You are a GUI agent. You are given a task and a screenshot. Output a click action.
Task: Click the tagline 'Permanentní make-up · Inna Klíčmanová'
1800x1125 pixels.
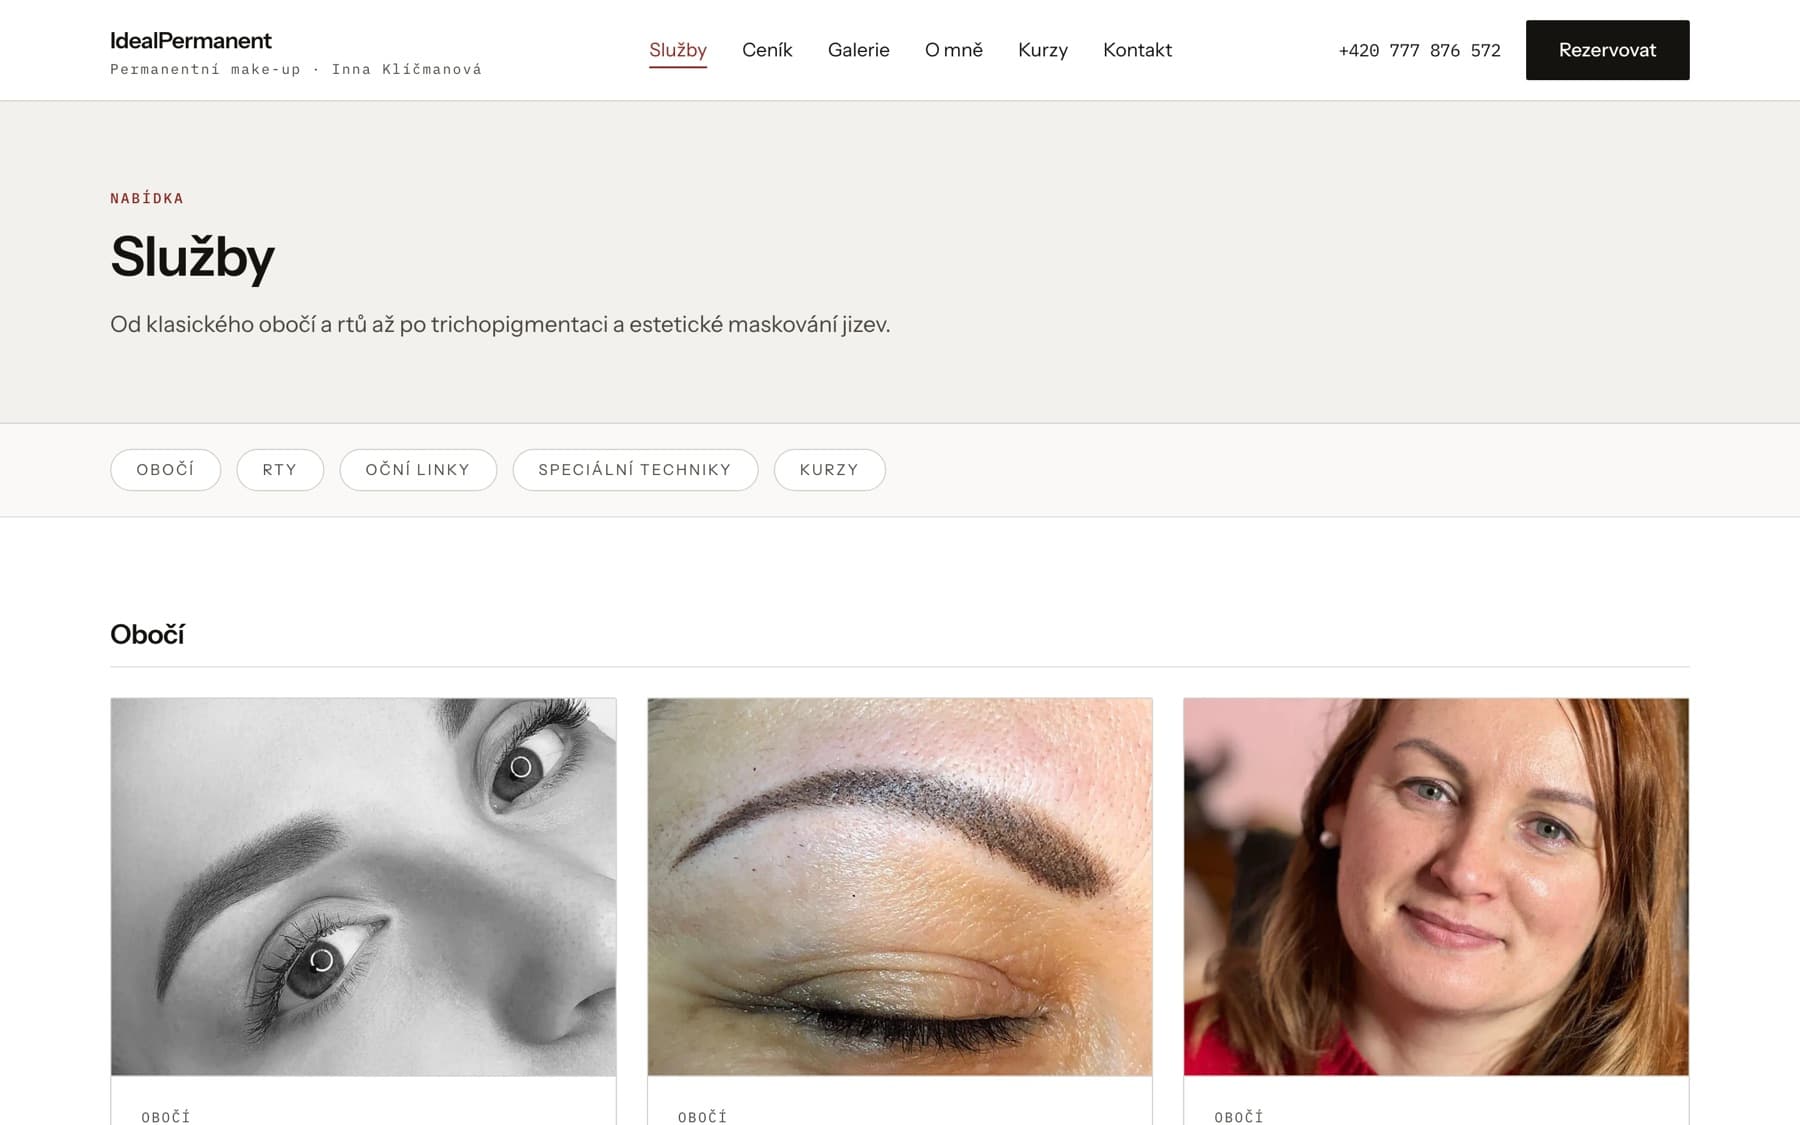(296, 69)
